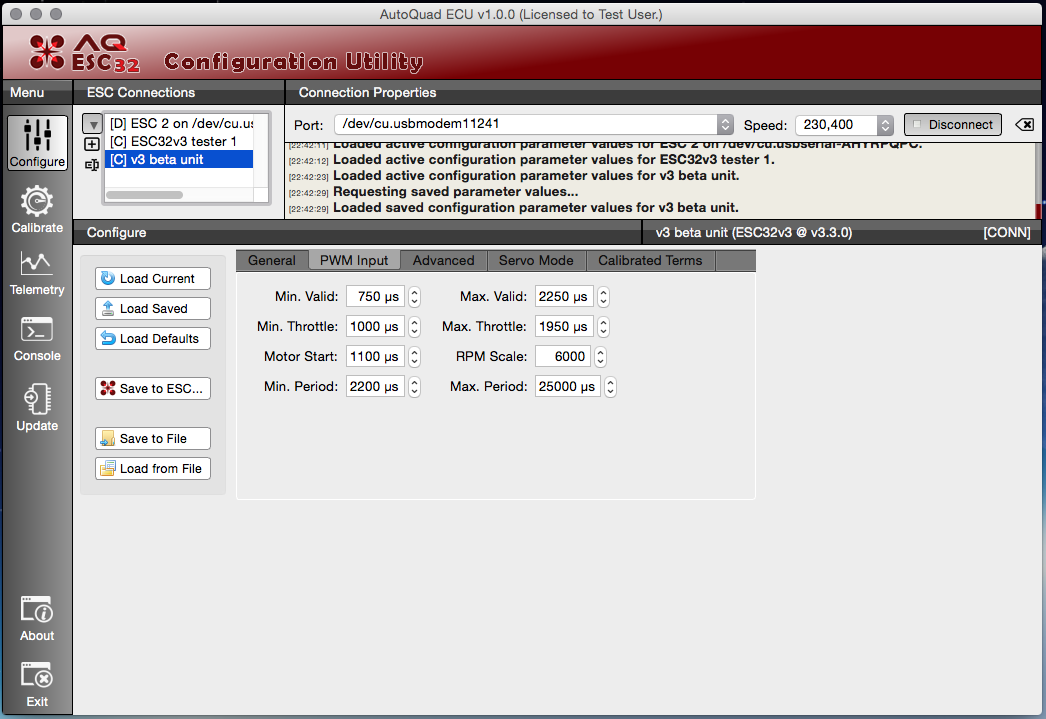The image size is (1046, 719).
Task: Select '[C] ESC32v3 tester 1' entry
Action: [179, 141]
